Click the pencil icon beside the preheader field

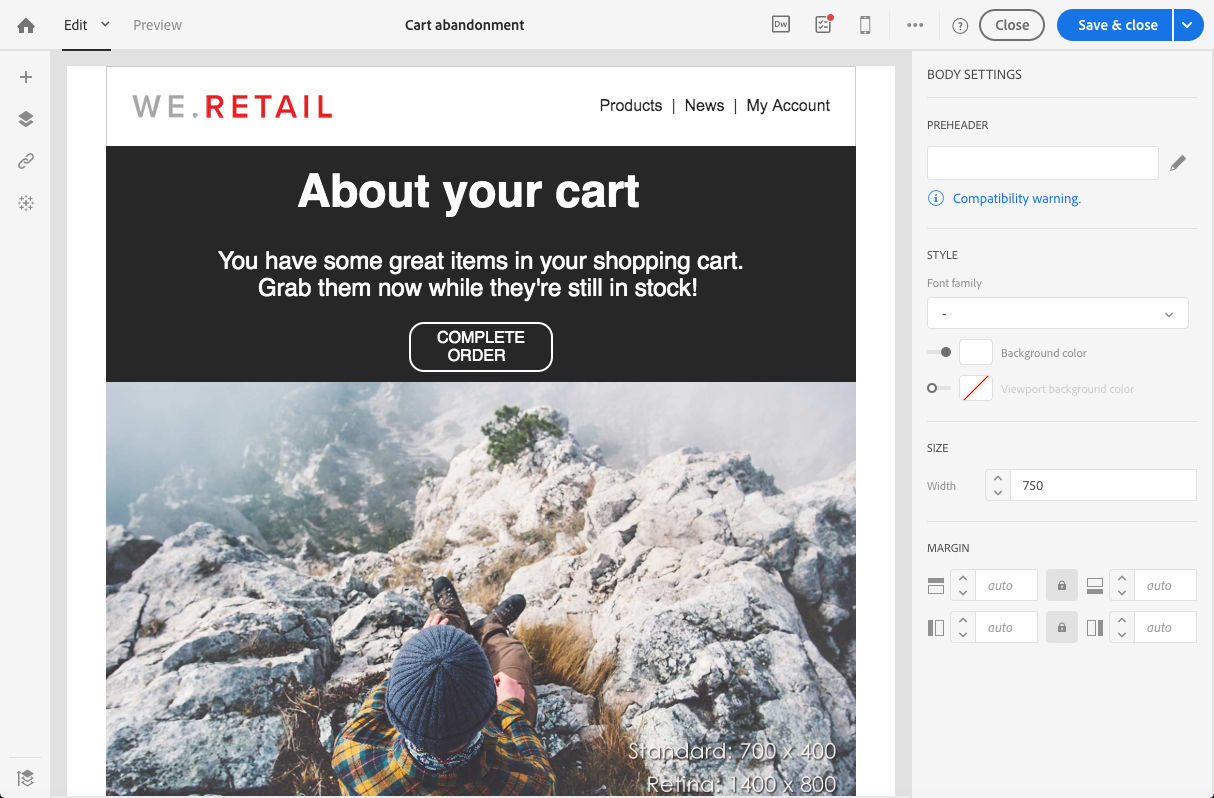click(1178, 163)
